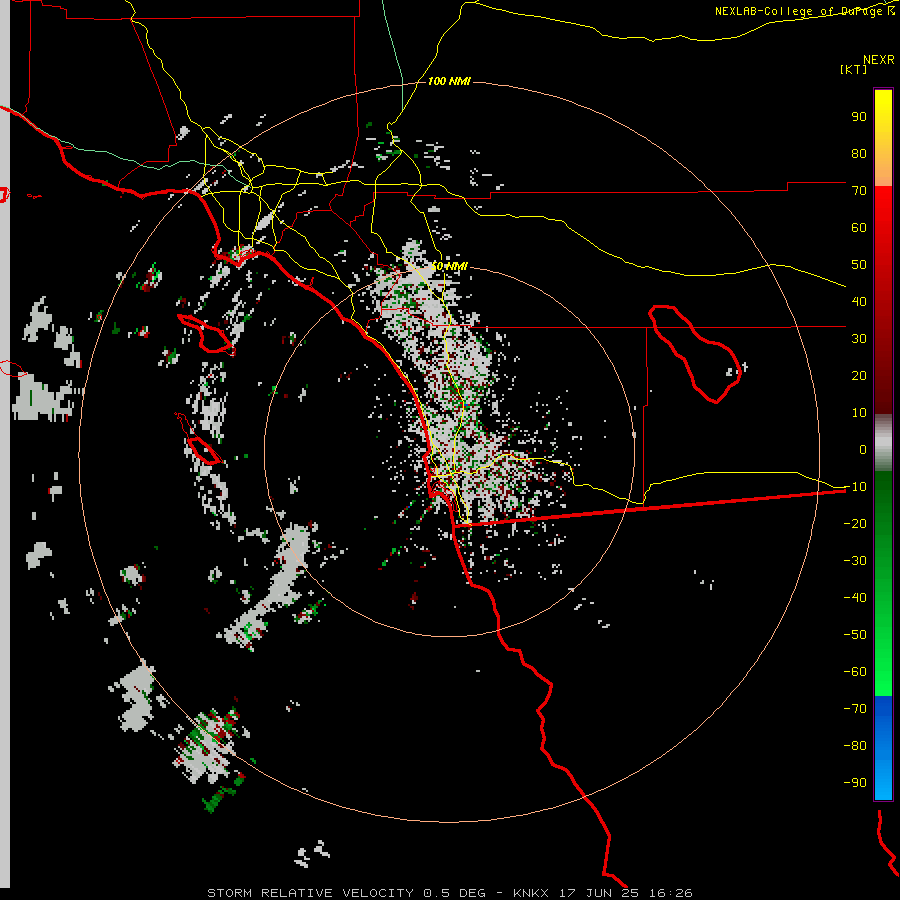This screenshot has width=900, height=900.
Task: Click the -60 value on velocity scale
Action: point(855,672)
